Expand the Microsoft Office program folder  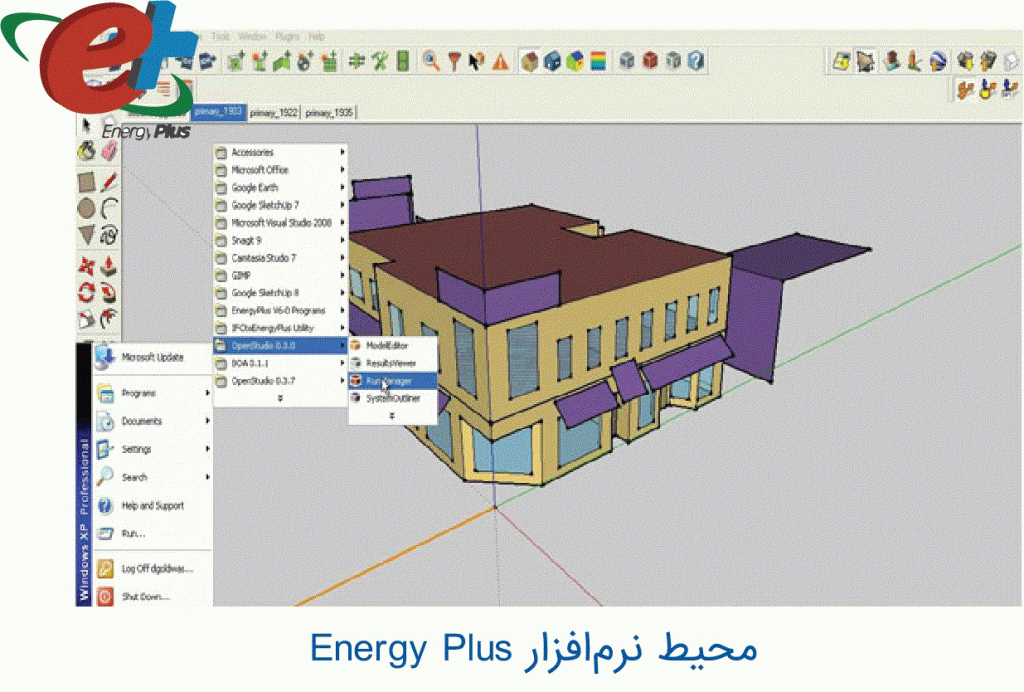(280, 170)
